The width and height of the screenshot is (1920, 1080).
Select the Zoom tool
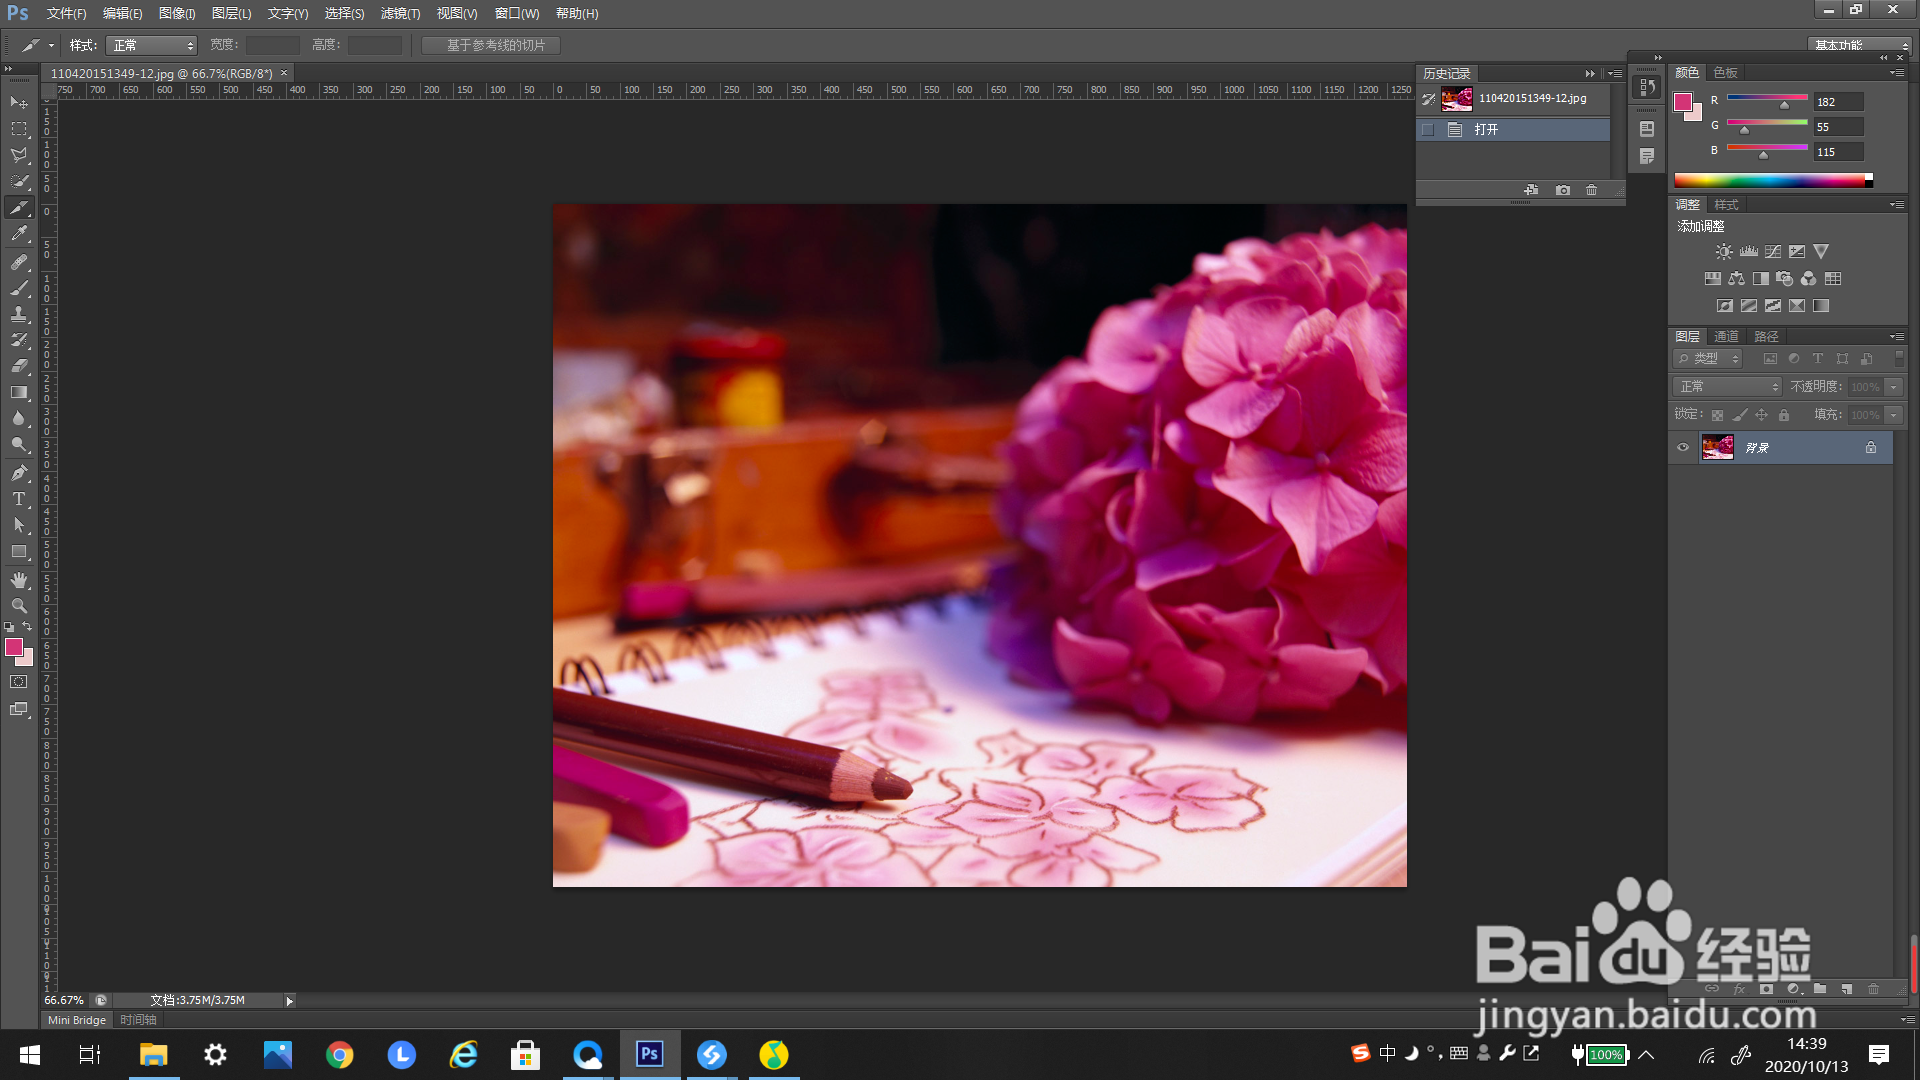19,606
